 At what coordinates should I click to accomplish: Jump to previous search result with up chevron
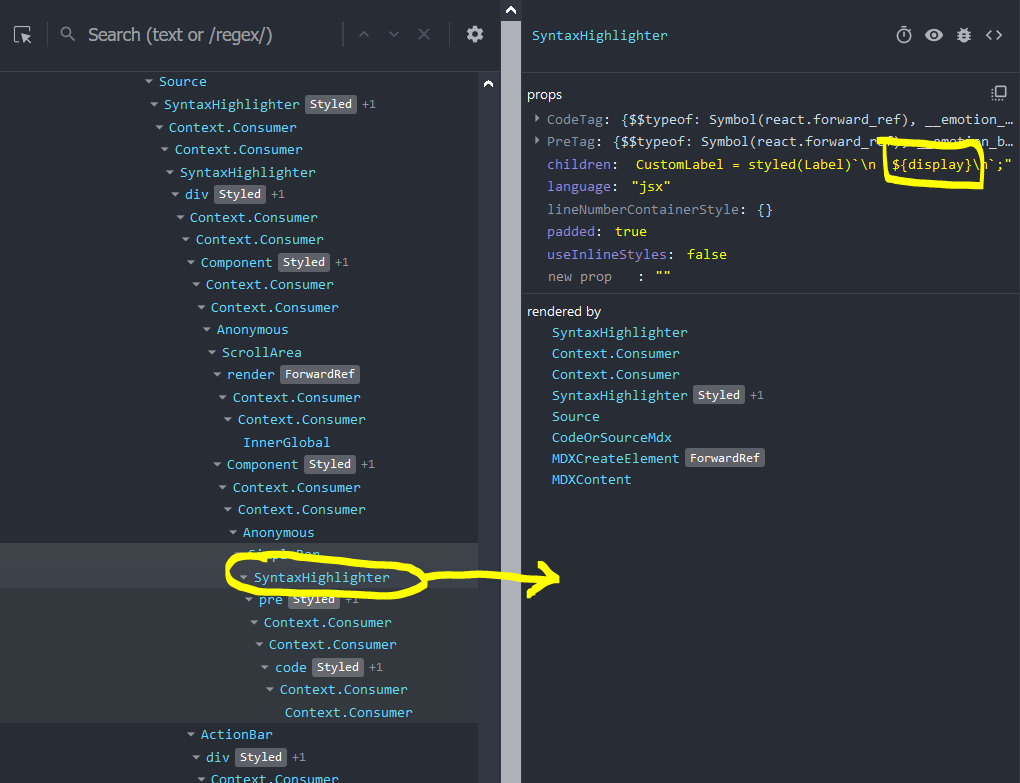click(364, 33)
